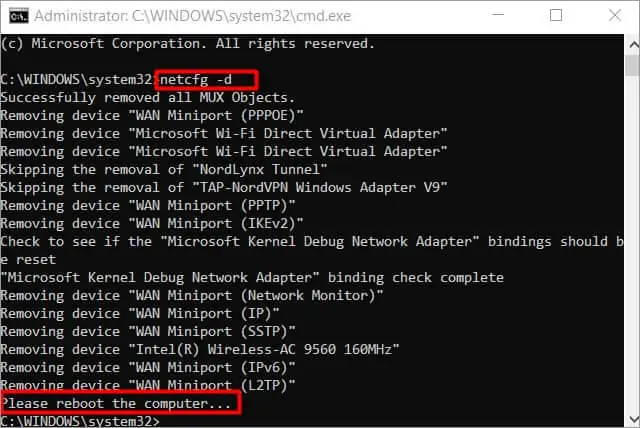The width and height of the screenshot is (640, 428).
Task: Click the 'Please reboot the computer...' message
Action: (x=116, y=404)
